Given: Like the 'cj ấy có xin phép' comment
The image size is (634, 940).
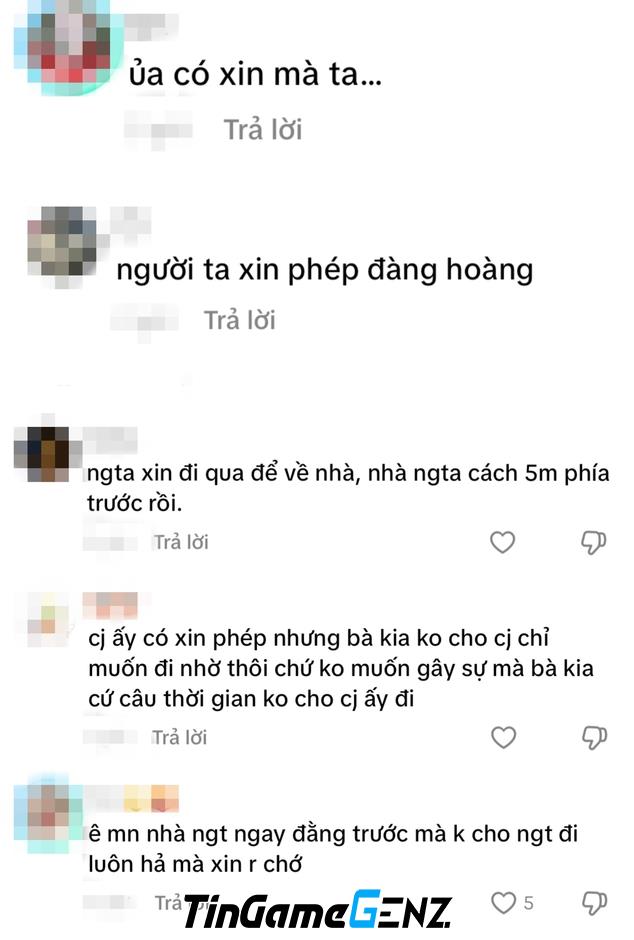Looking at the screenshot, I should click(x=503, y=737).
